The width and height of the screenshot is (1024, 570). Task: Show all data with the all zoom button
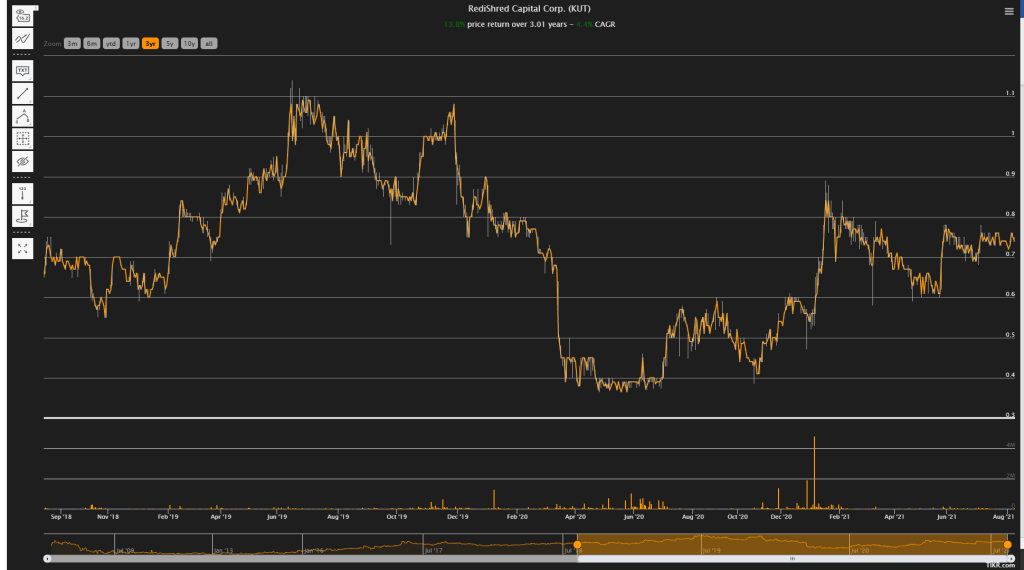tap(209, 44)
